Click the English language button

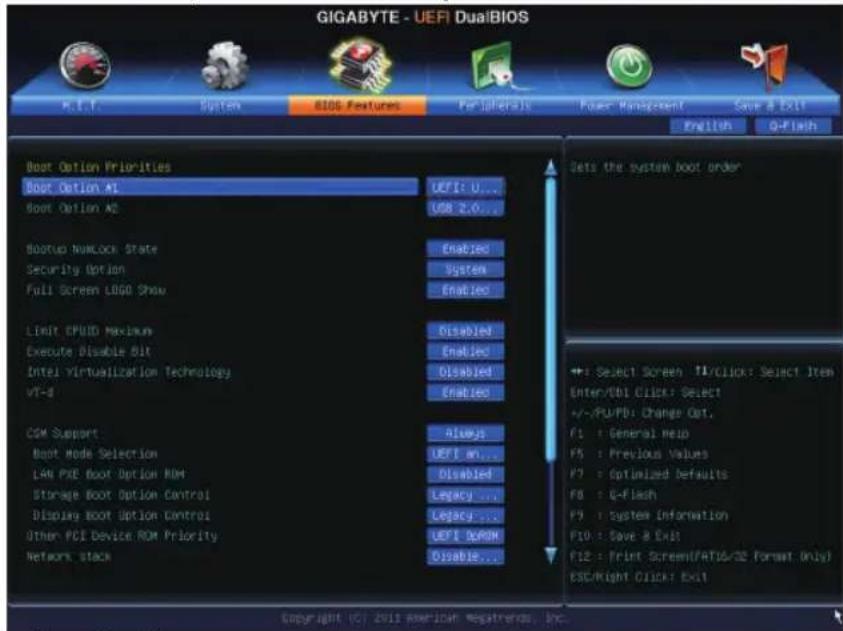[708, 126]
